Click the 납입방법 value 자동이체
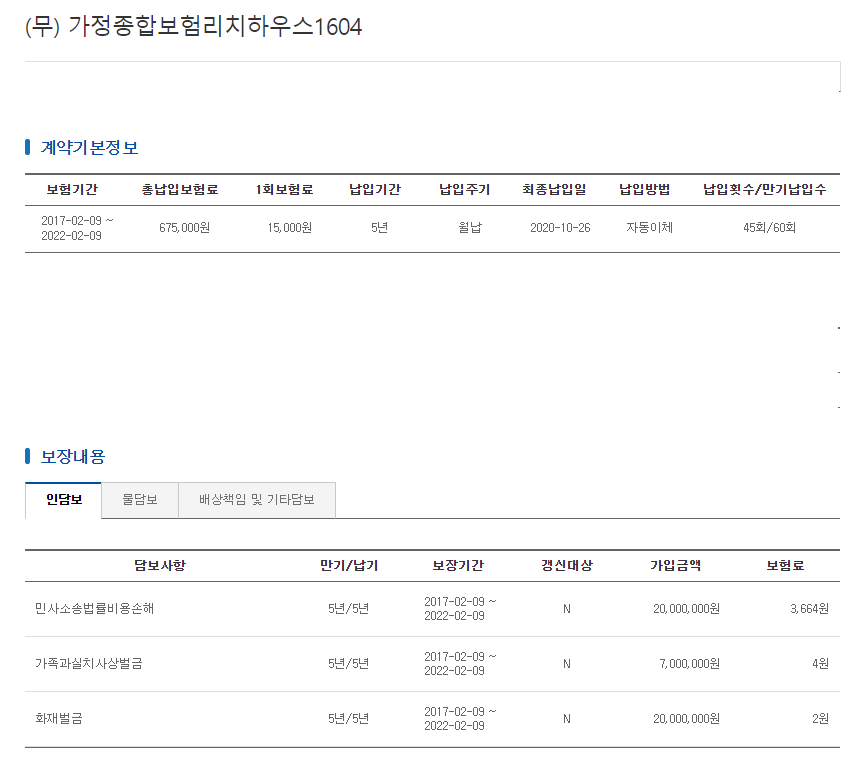 (649, 228)
